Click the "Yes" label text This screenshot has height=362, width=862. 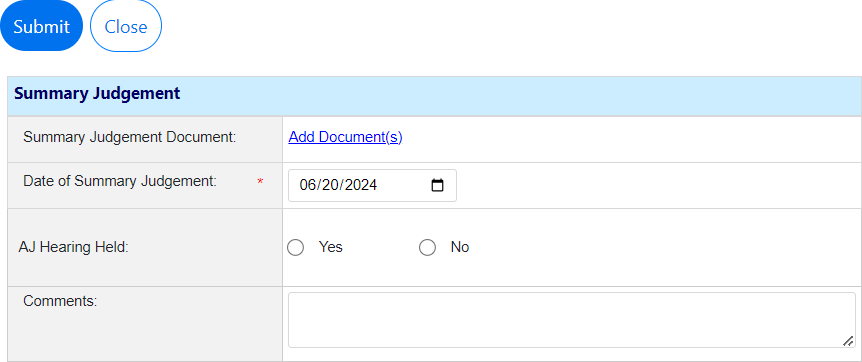[330, 248]
